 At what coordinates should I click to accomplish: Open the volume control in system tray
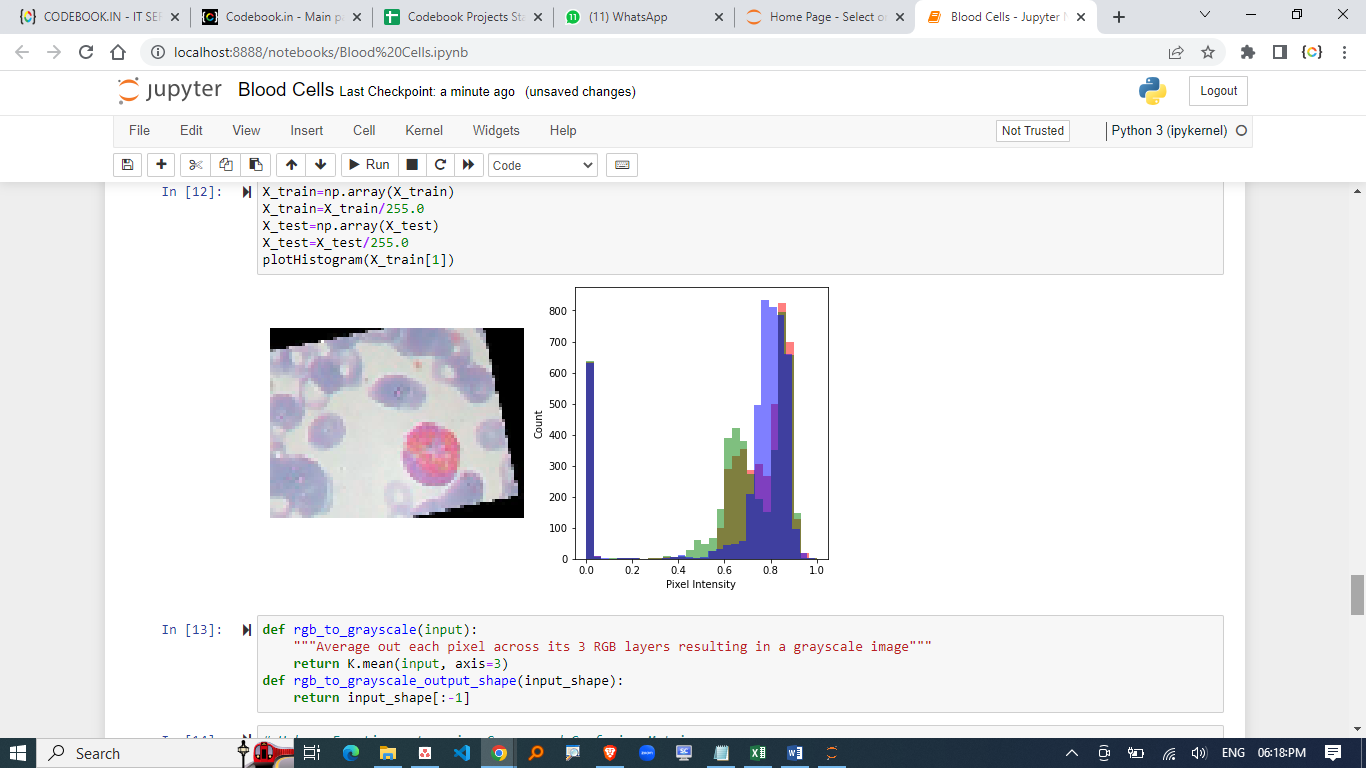[x=1198, y=753]
